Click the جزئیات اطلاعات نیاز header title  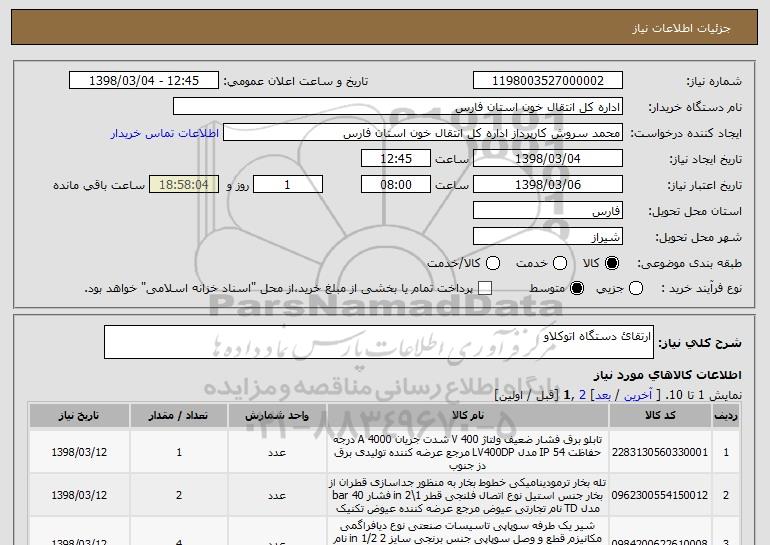pos(681,28)
